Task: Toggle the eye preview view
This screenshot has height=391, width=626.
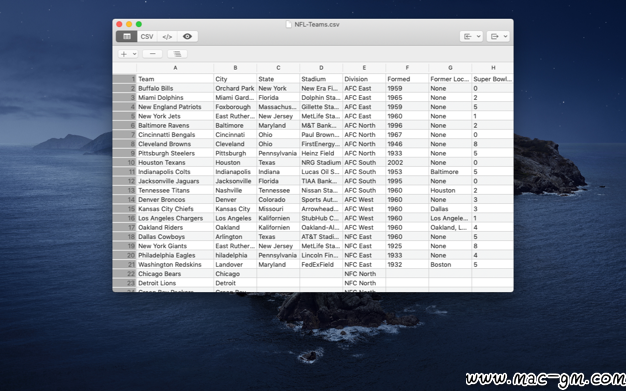Action: 187,36
